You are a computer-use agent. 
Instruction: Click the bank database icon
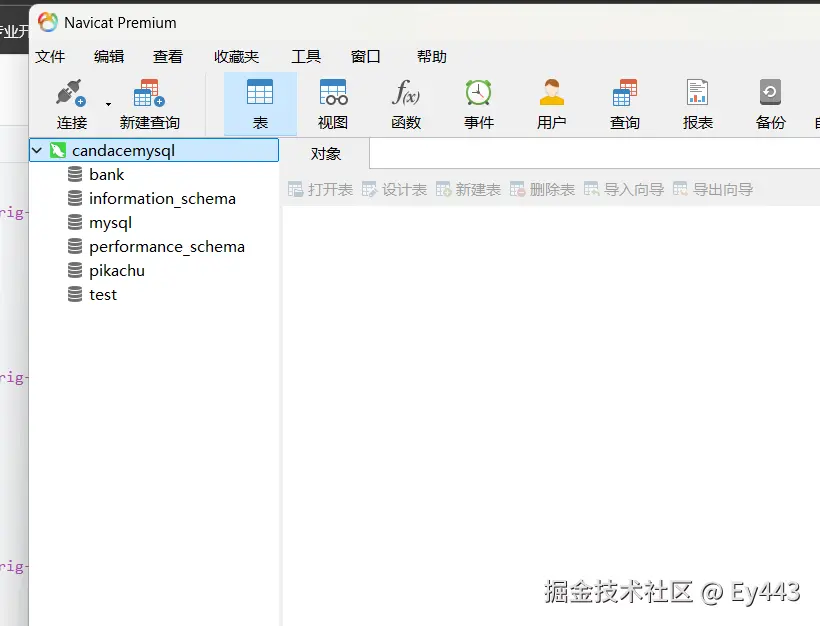pos(75,174)
